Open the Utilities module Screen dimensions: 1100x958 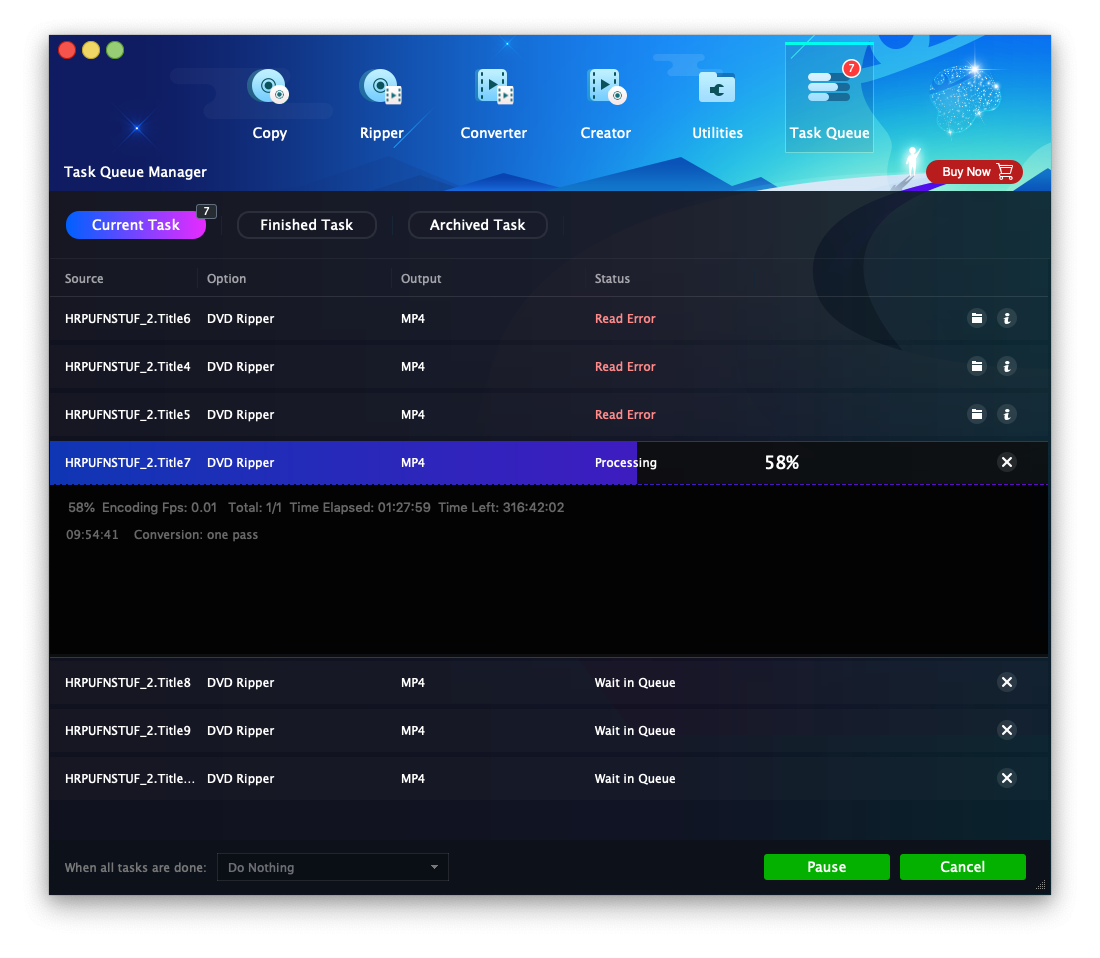pyautogui.click(x=717, y=104)
